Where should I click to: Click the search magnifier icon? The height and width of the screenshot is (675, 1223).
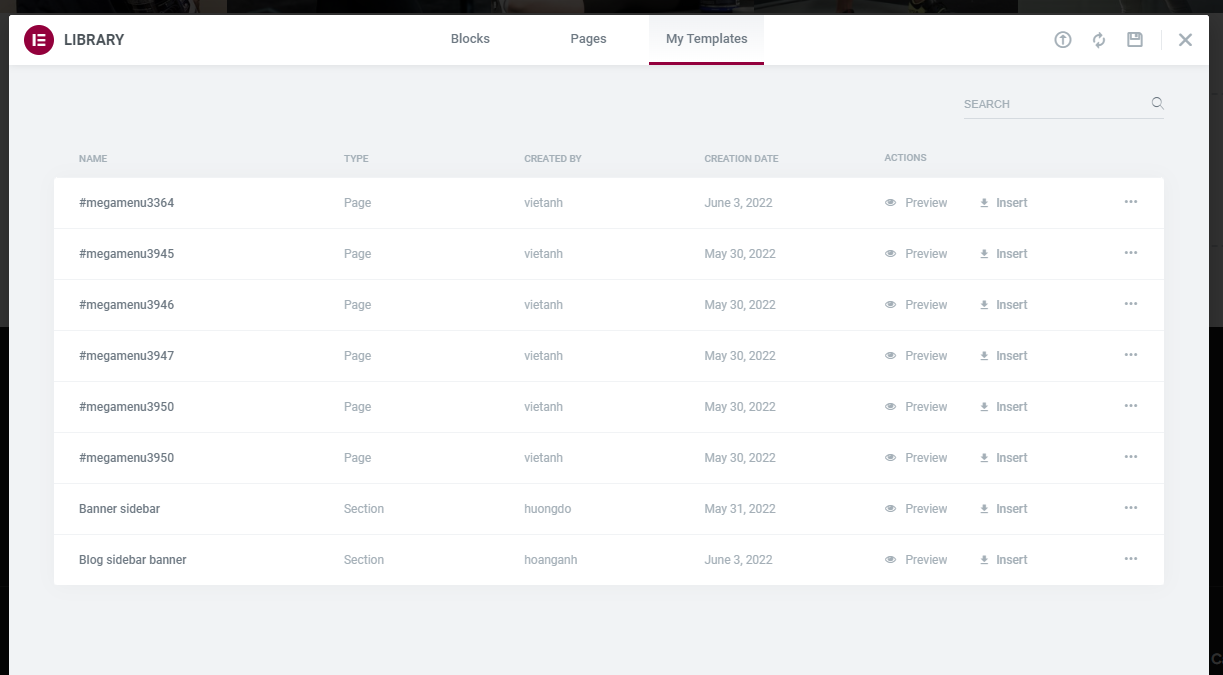[1157, 103]
